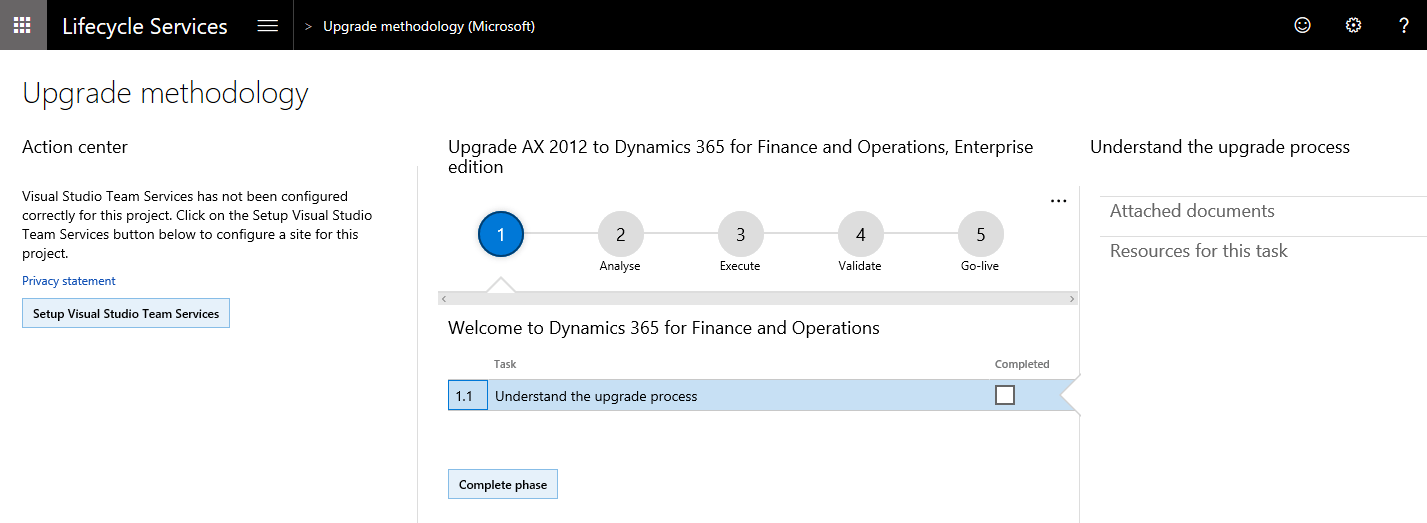Click Setup Visual Studio Team Services button
Viewport: 1427px width, 523px height.
[x=126, y=313]
